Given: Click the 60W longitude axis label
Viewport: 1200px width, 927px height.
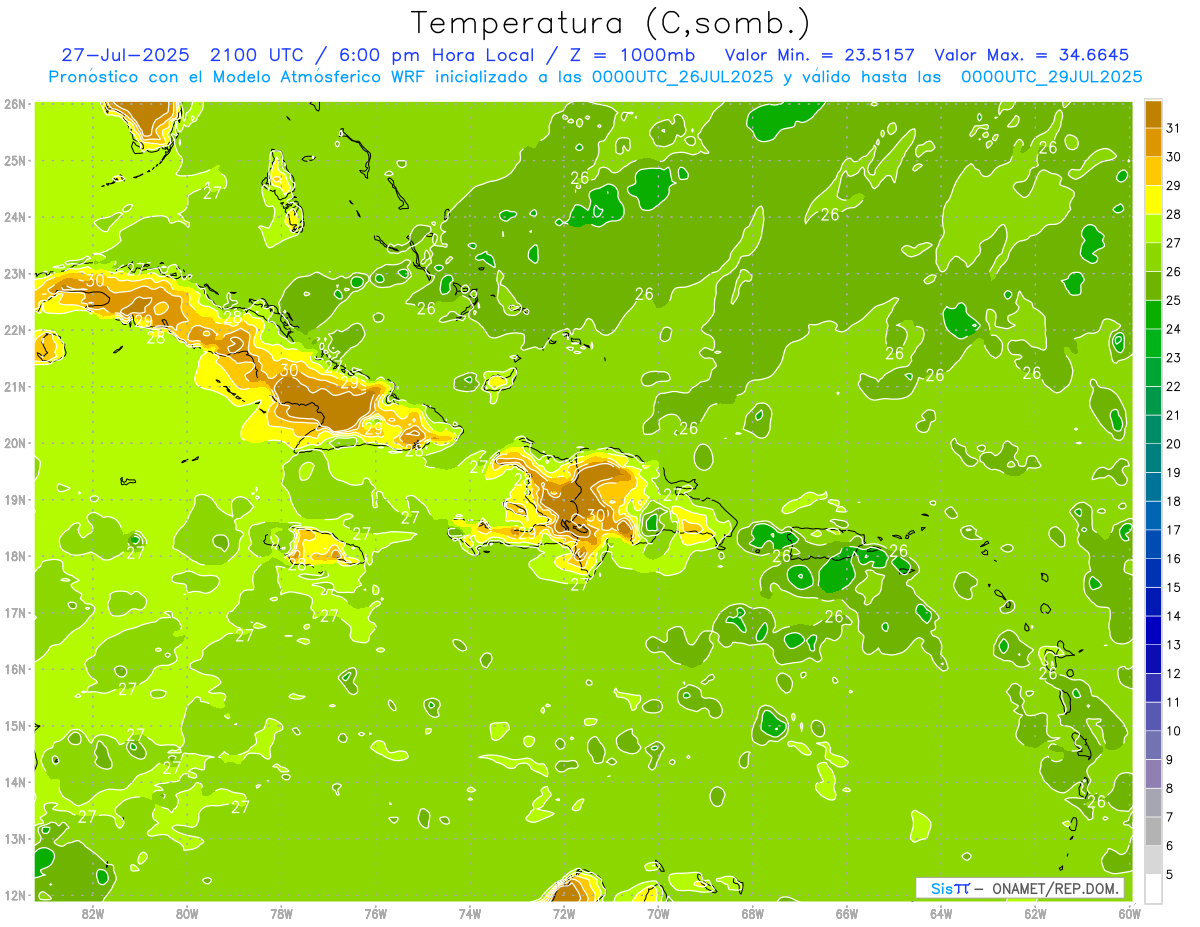Looking at the screenshot, I should click(1129, 913).
